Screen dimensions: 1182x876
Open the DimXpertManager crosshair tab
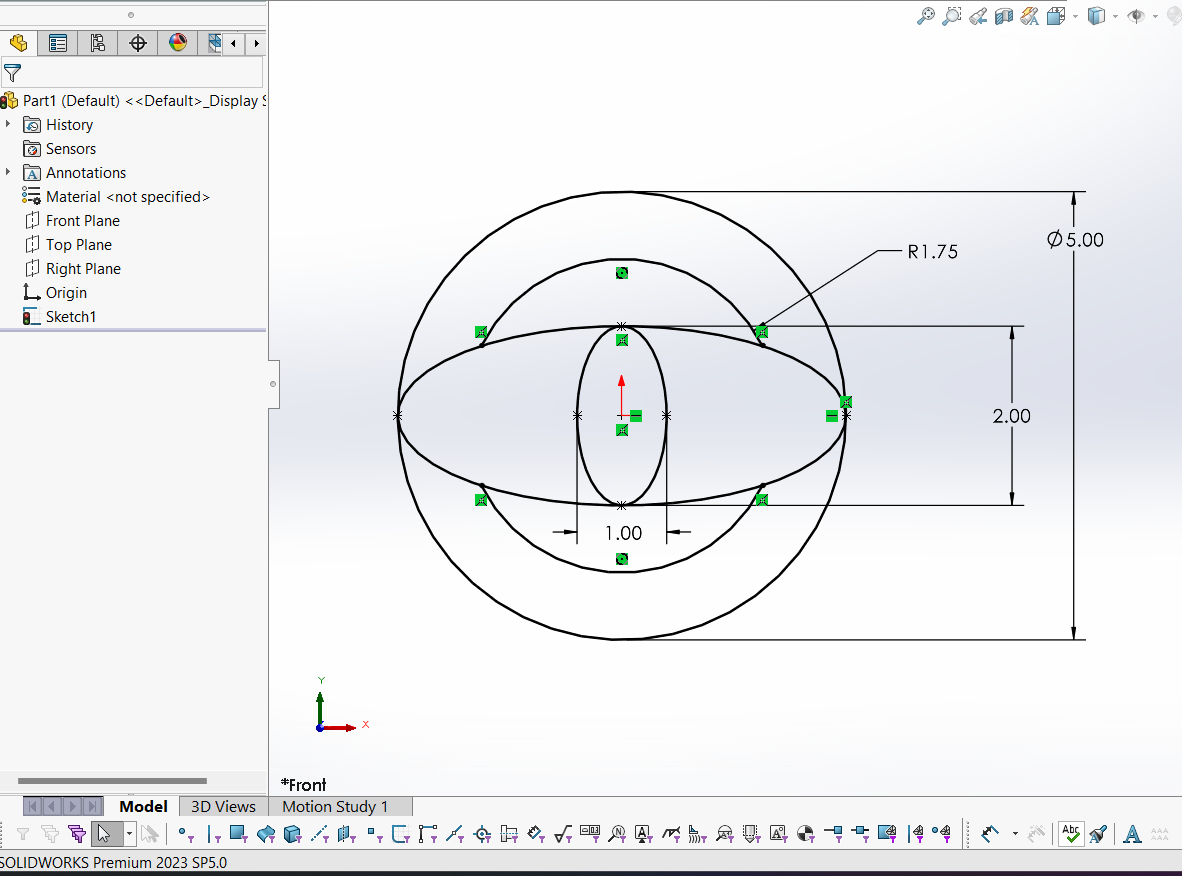click(x=137, y=43)
